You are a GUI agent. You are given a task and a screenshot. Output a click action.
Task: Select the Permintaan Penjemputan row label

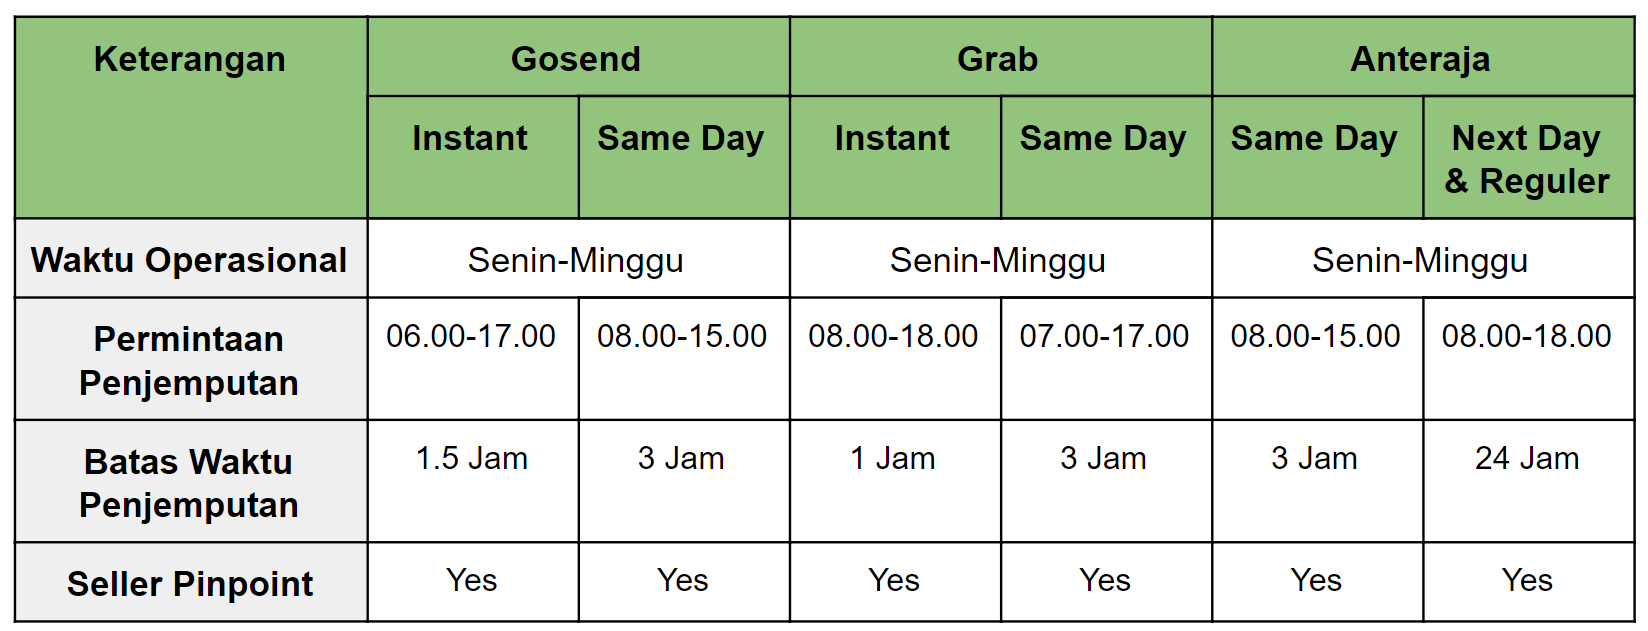(x=190, y=359)
